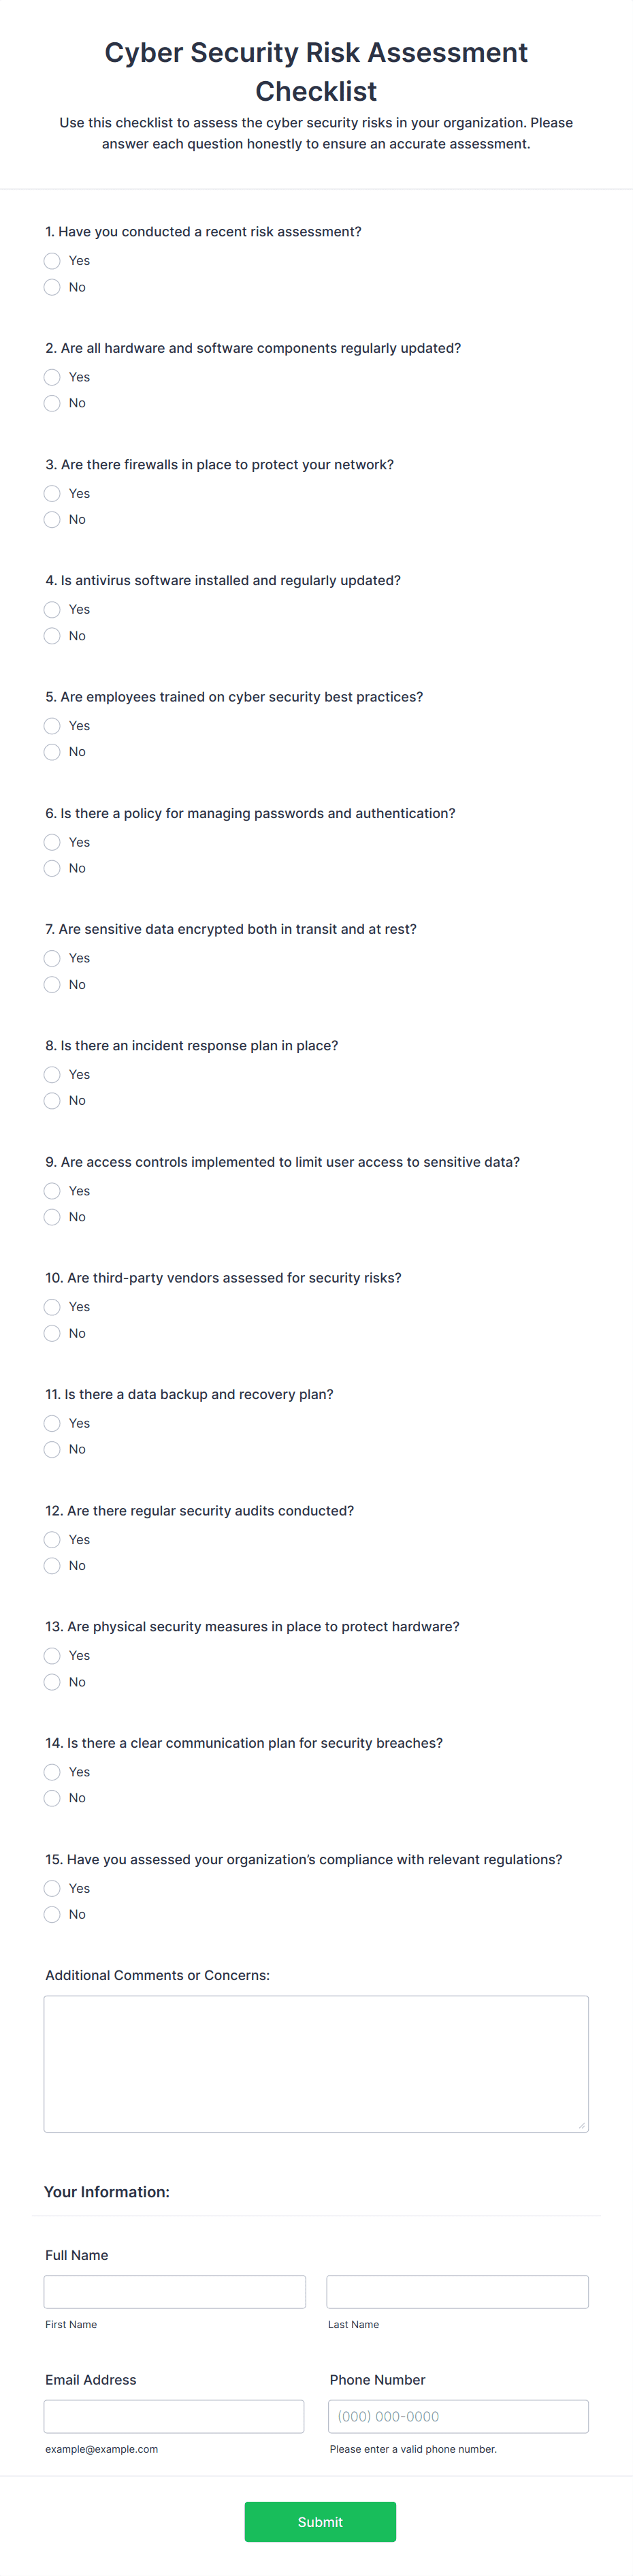Select Yes for employee cyber security training
The image size is (633, 2576).
[x=52, y=725]
